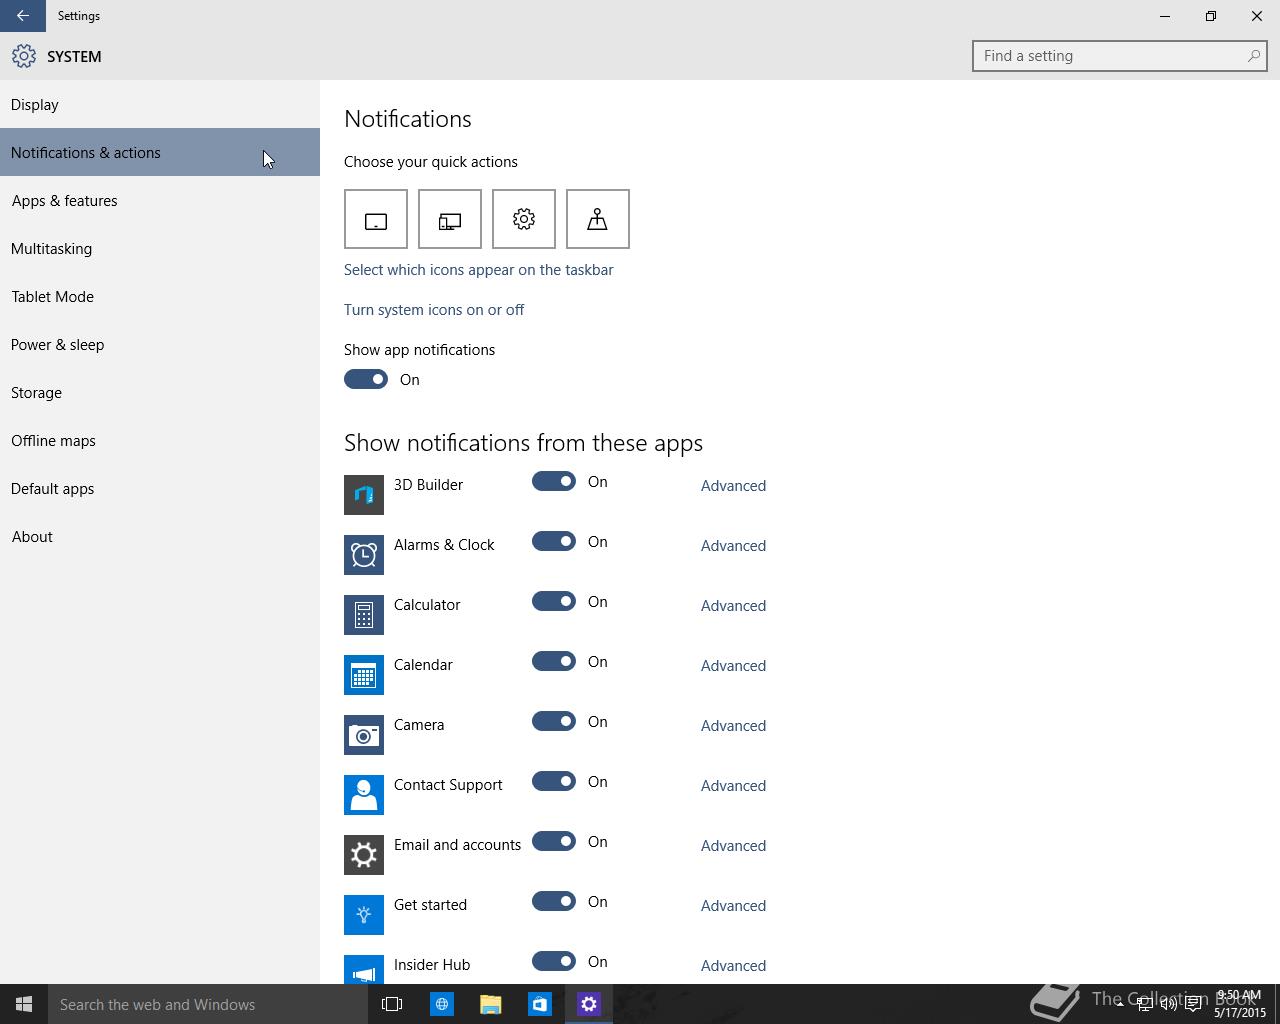Click the Calculator app icon
The height and width of the screenshot is (1024, 1280).
point(364,615)
